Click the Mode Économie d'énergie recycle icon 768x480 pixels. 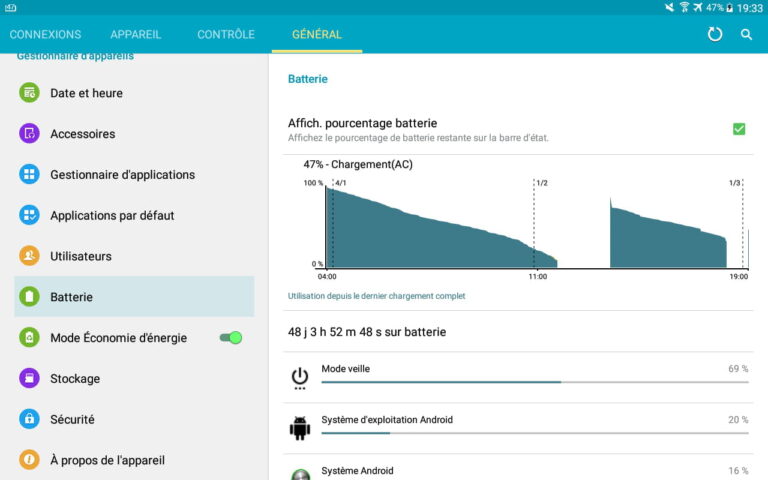tap(29, 337)
